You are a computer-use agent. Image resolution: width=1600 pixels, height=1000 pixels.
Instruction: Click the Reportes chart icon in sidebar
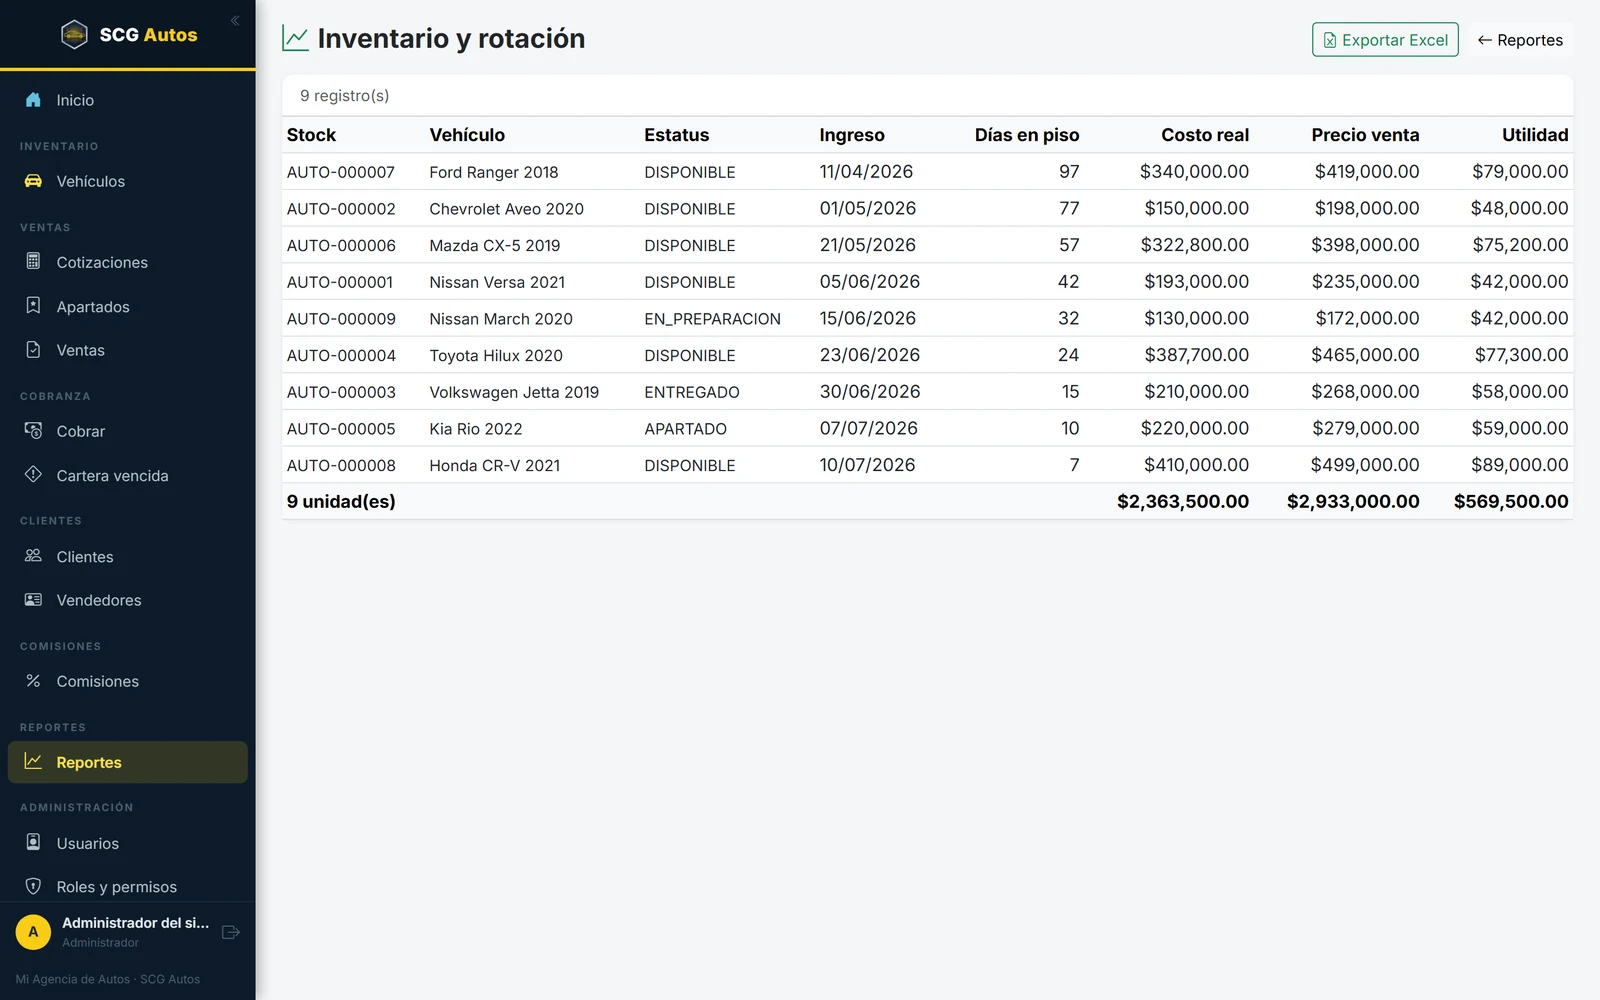pos(33,761)
